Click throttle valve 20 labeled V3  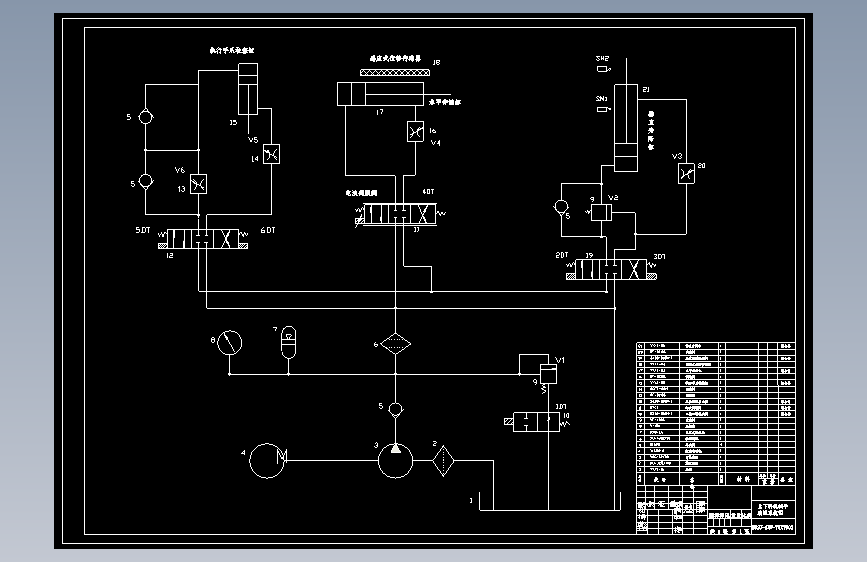tap(686, 174)
